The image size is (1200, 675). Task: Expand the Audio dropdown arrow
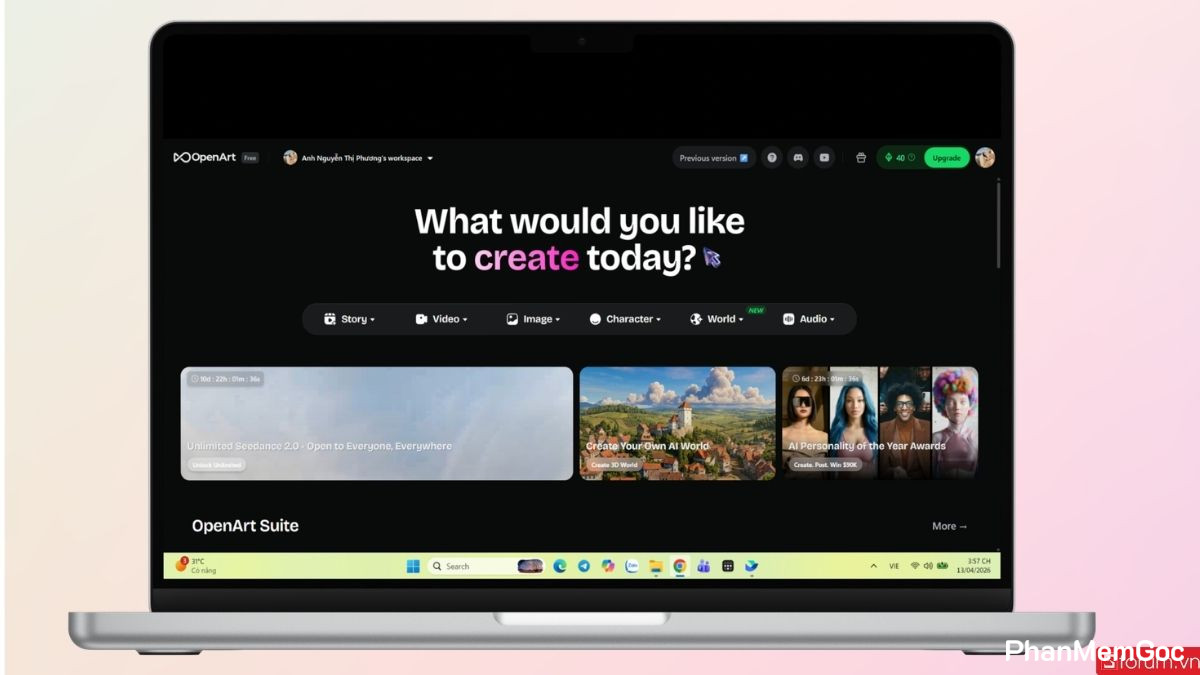832,320
